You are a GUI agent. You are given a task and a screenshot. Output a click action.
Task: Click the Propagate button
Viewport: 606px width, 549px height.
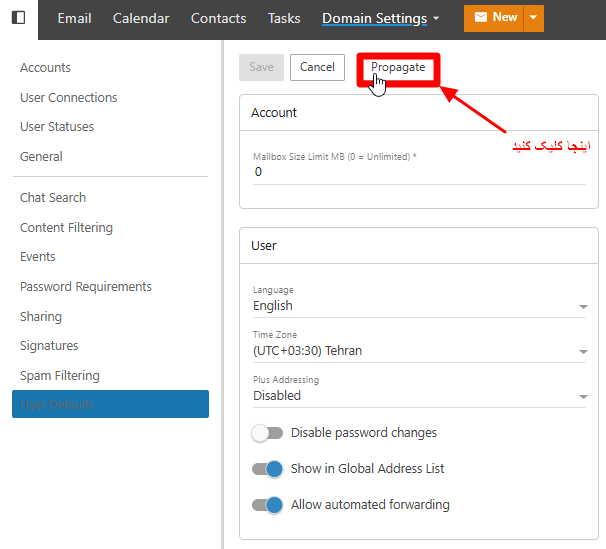click(x=398, y=67)
